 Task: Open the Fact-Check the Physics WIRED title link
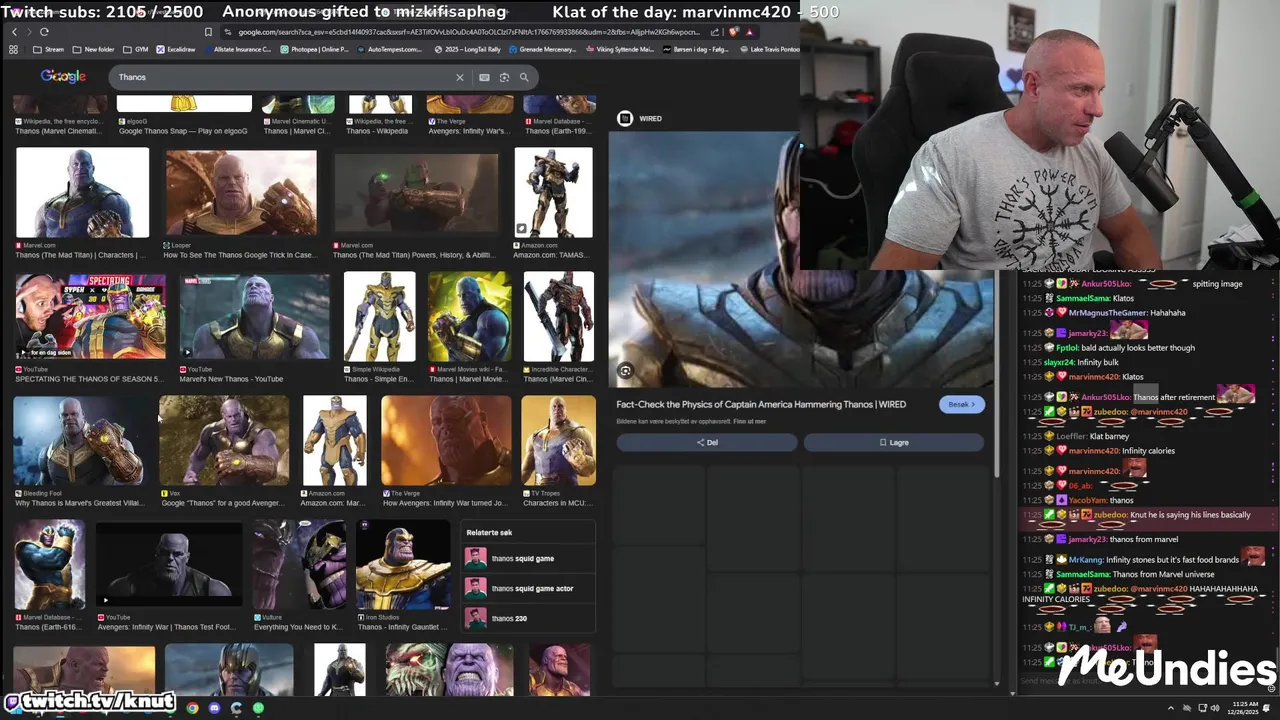(761, 404)
